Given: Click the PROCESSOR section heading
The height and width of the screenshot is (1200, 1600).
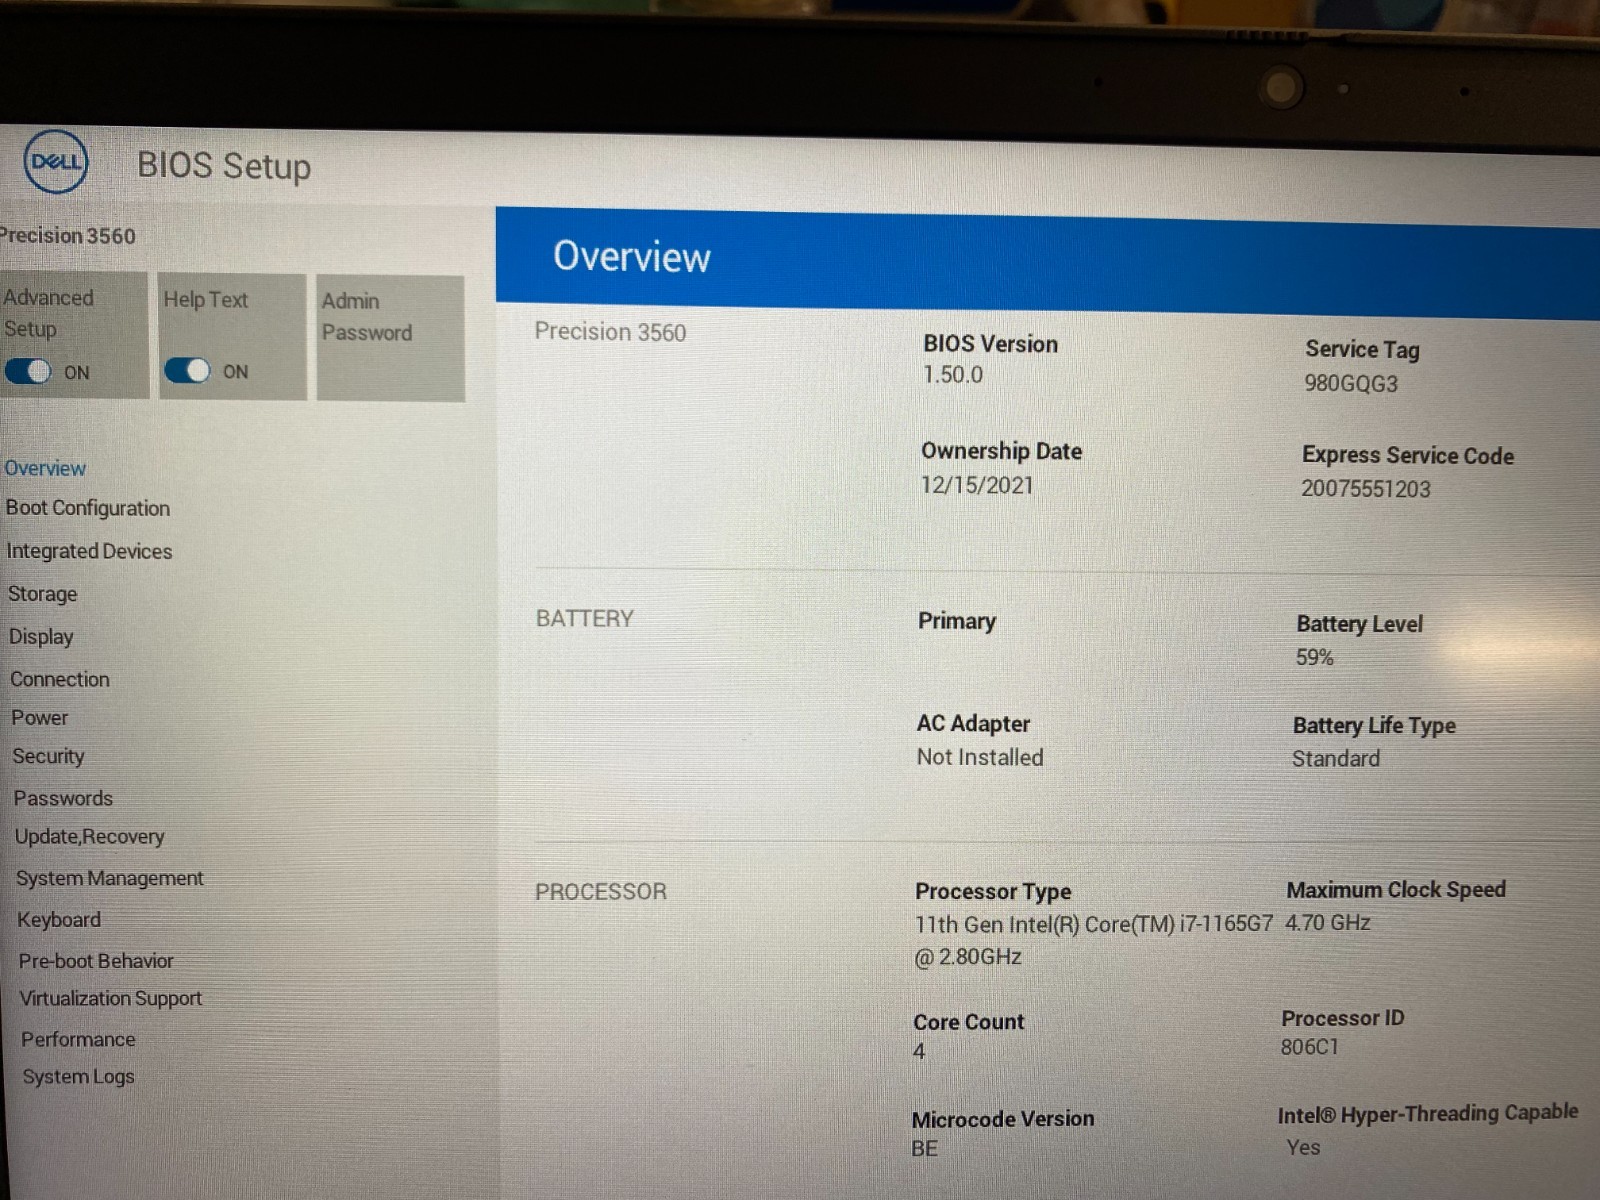Looking at the screenshot, I should (x=600, y=891).
